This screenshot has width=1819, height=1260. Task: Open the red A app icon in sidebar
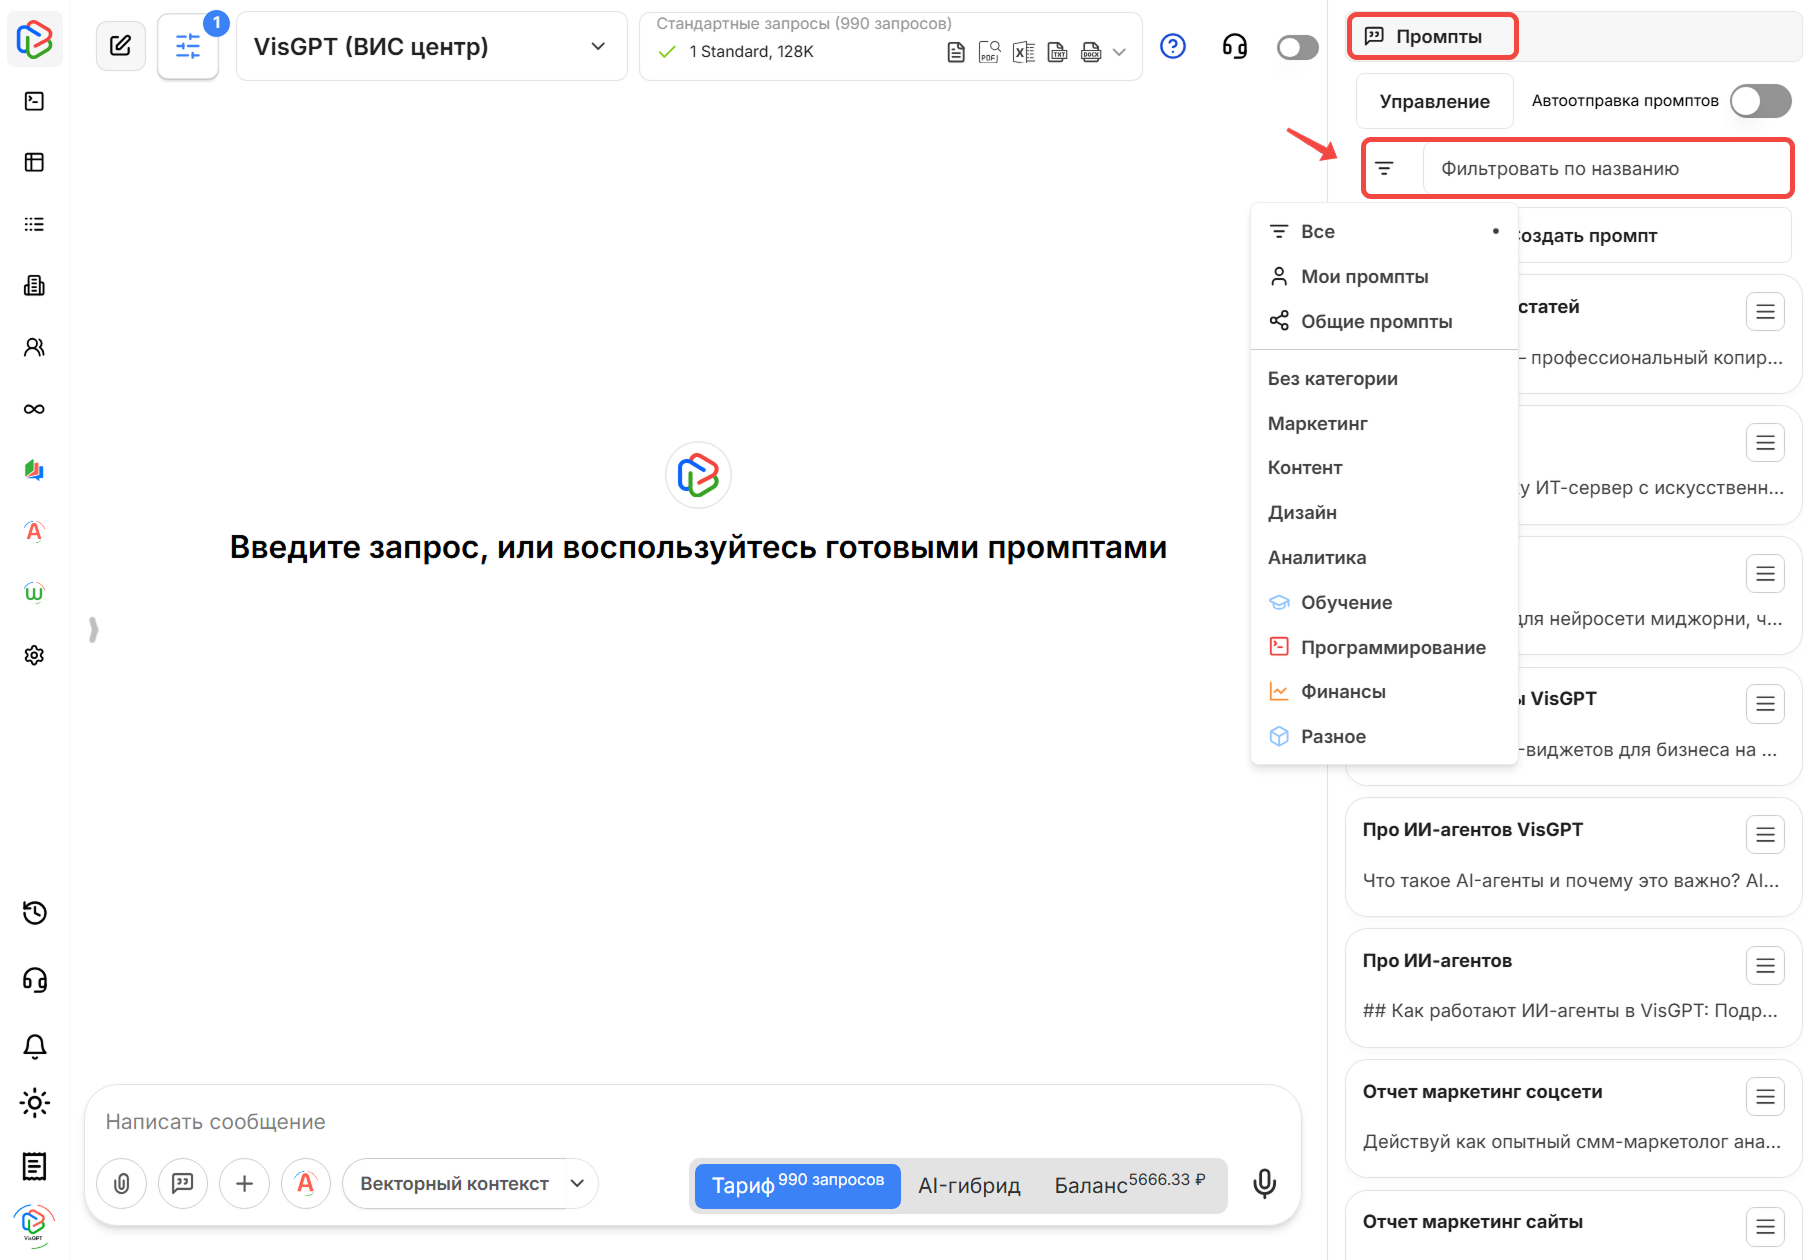coord(34,532)
